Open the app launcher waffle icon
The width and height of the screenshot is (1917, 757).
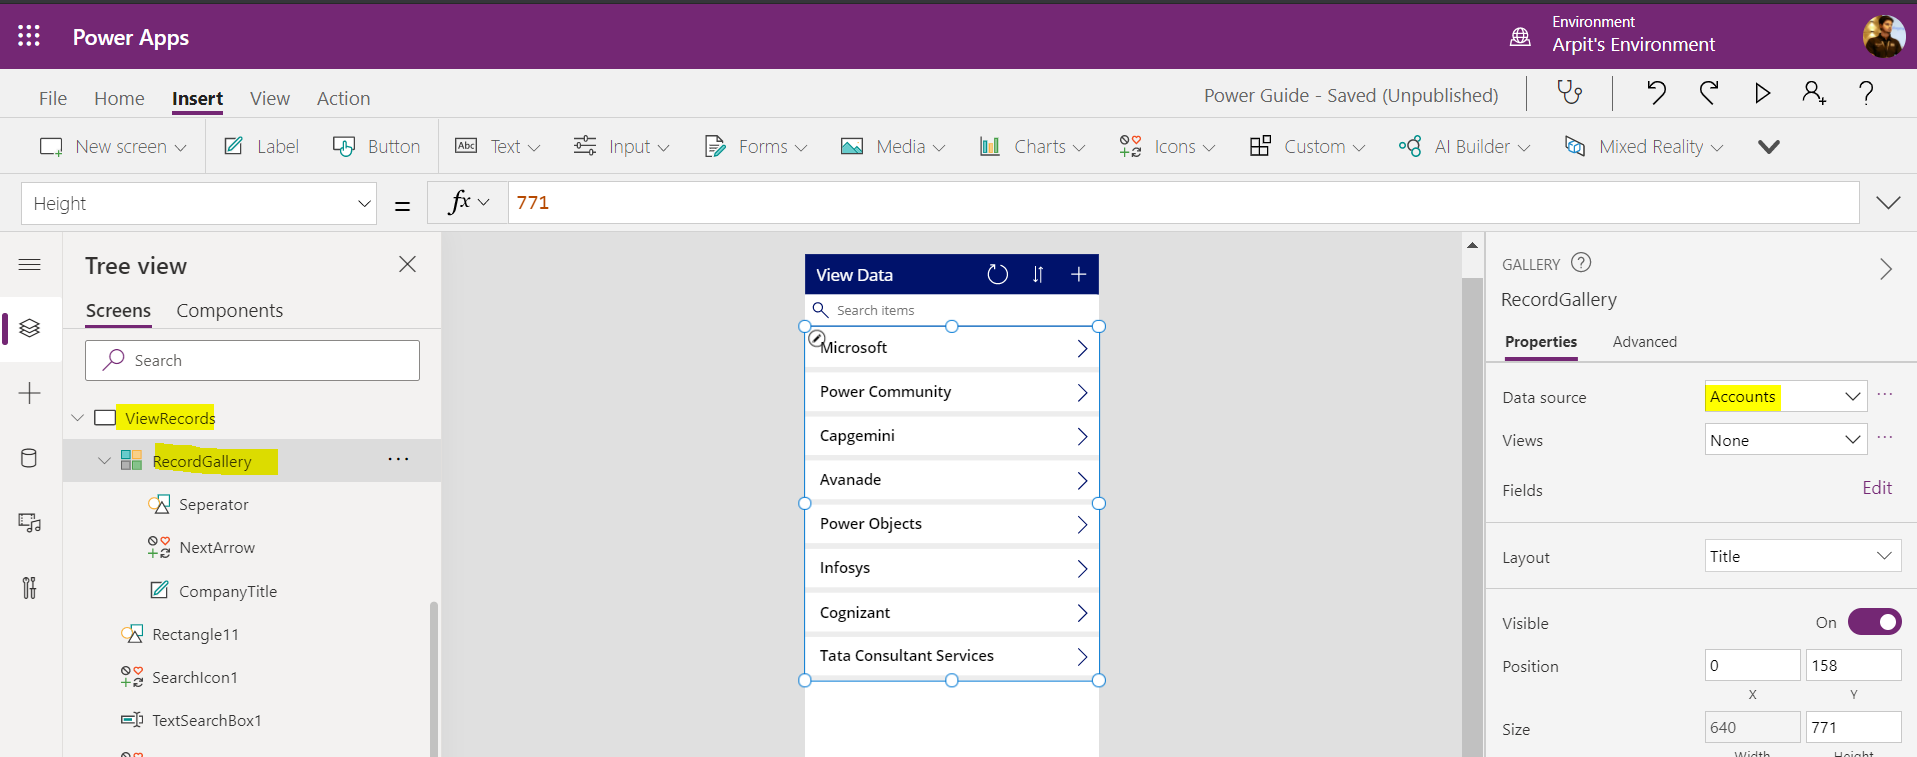click(29, 36)
